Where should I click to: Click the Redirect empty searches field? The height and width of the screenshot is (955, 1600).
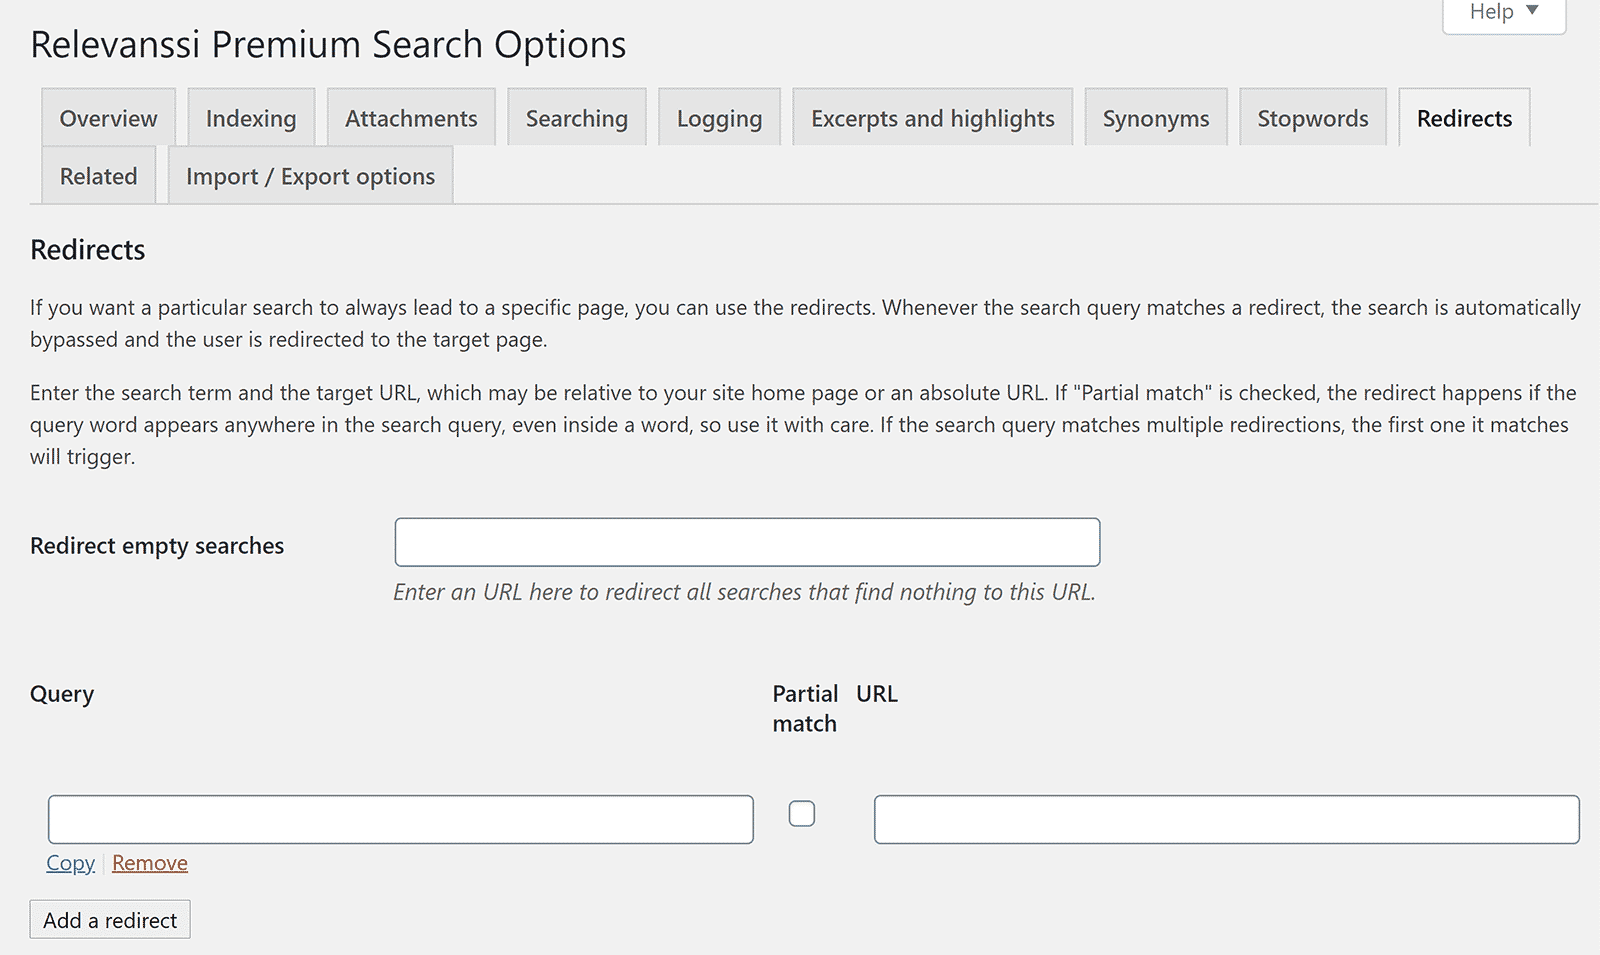[x=747, y=542]
